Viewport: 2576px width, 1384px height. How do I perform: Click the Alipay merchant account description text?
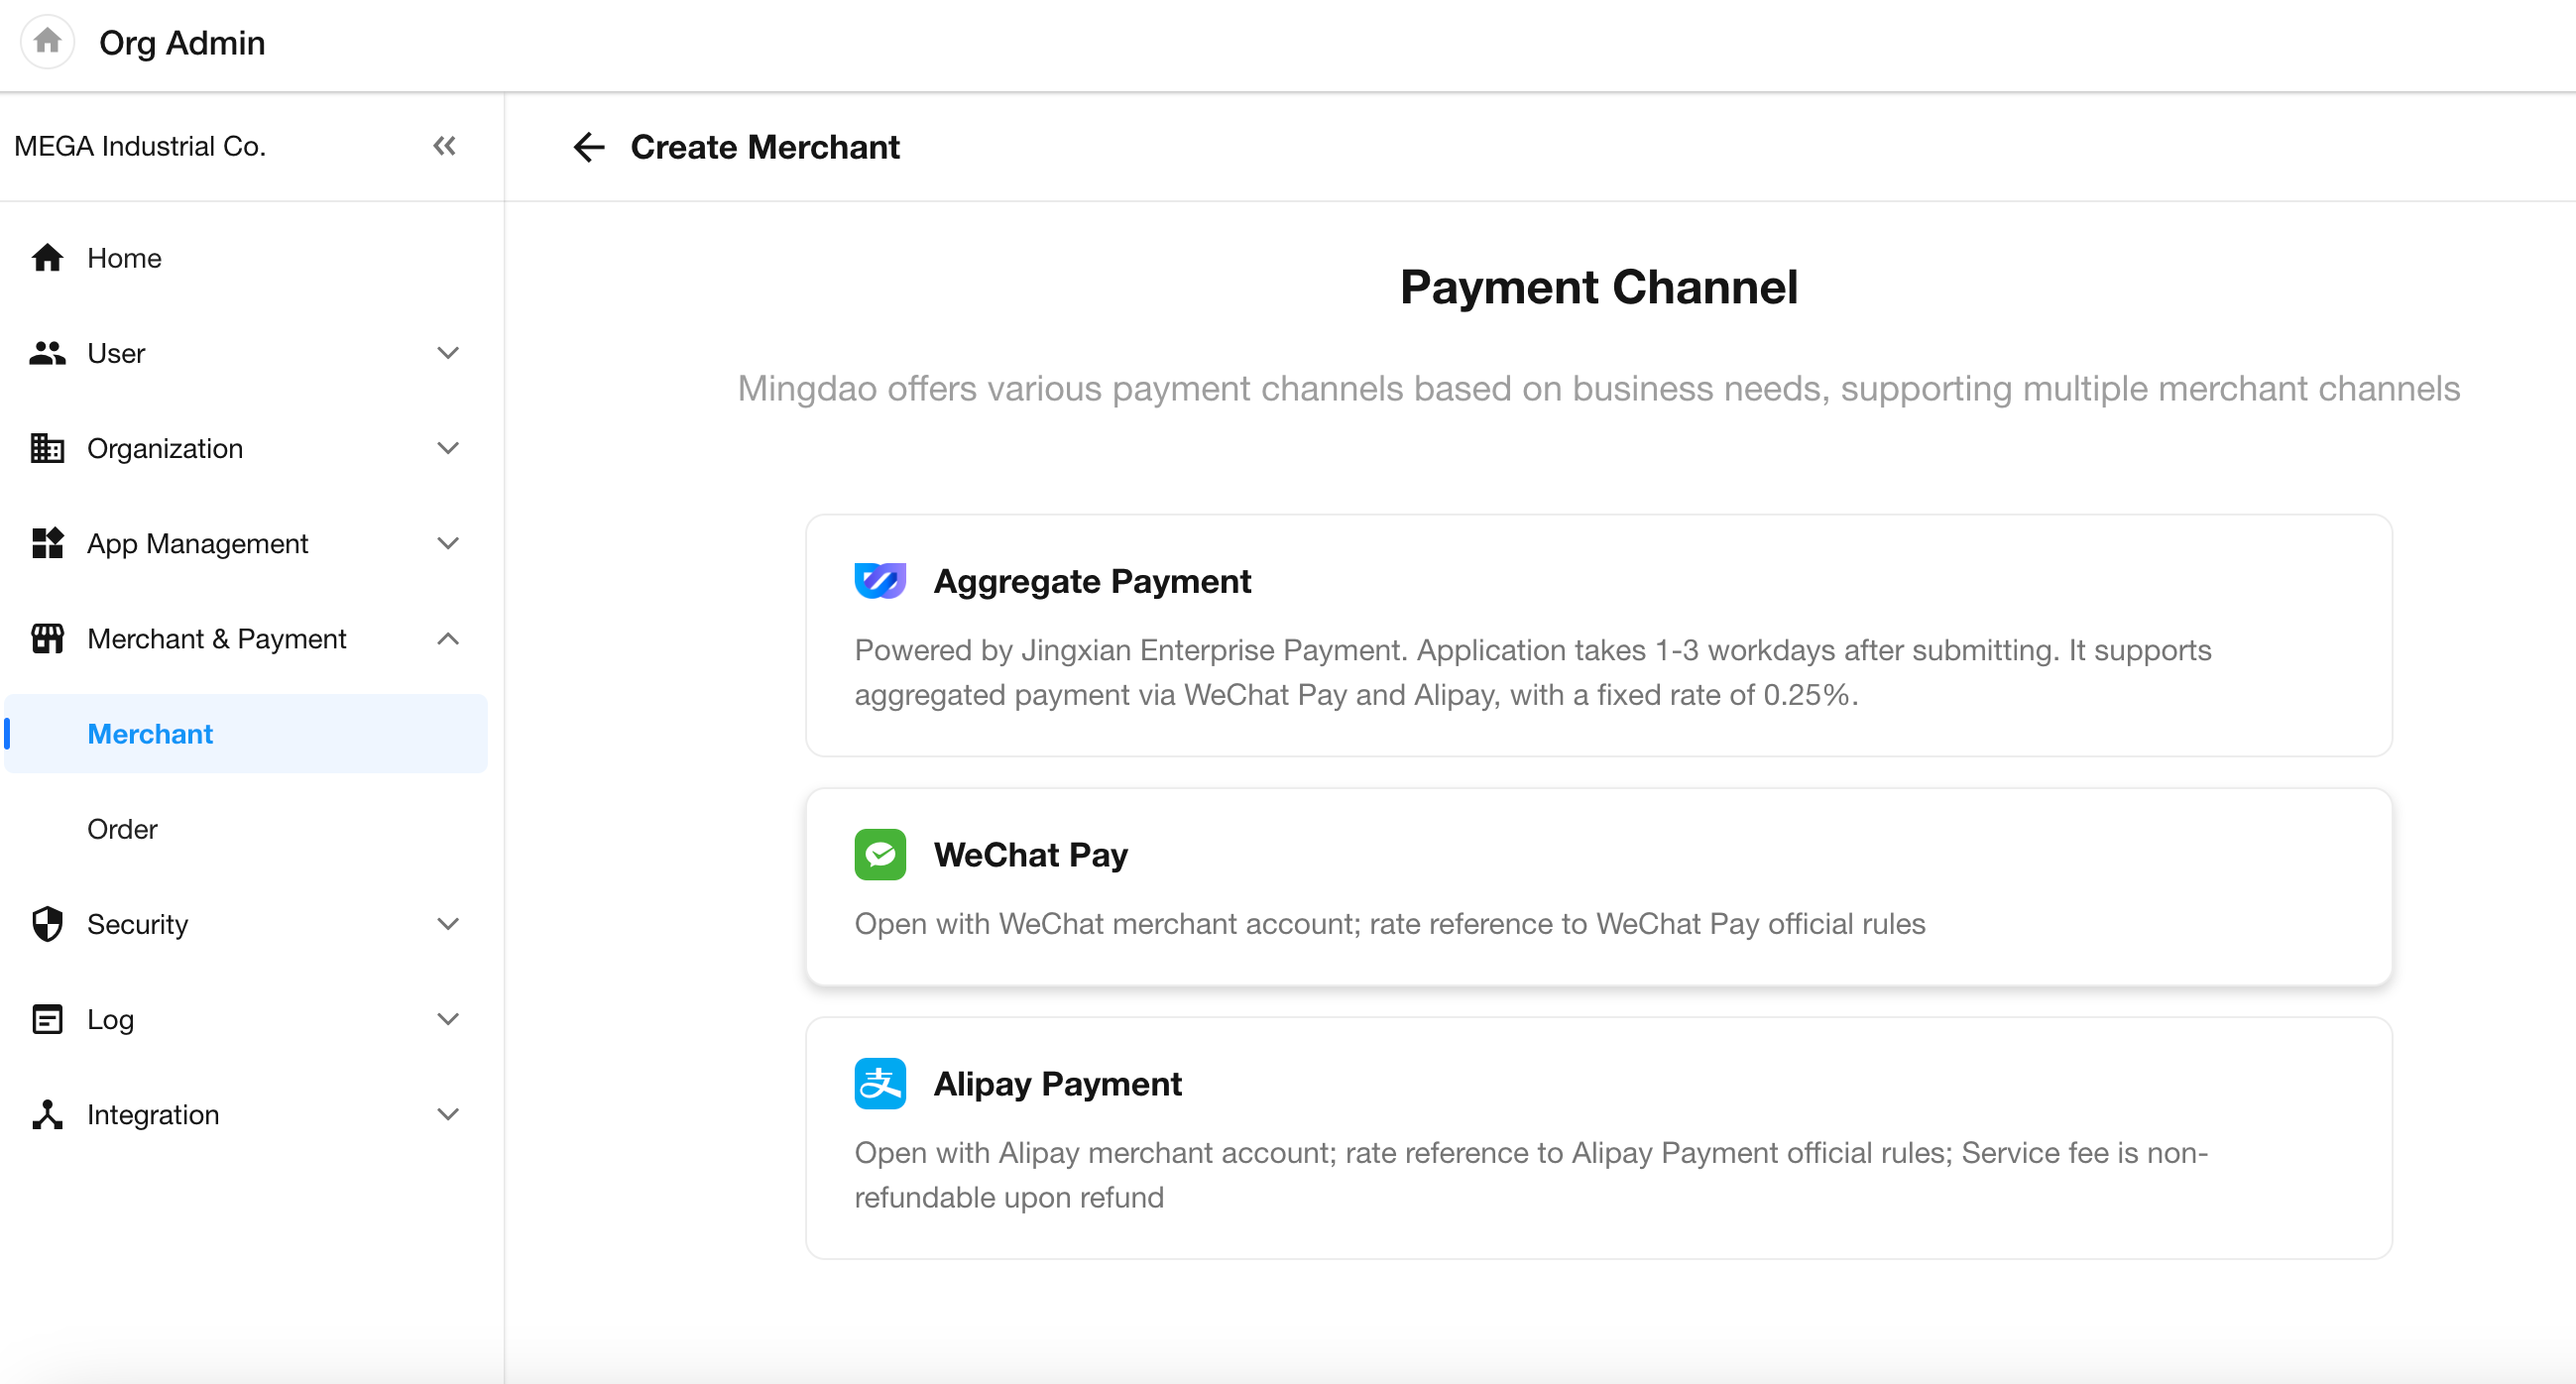(x=1530, y=1174)
